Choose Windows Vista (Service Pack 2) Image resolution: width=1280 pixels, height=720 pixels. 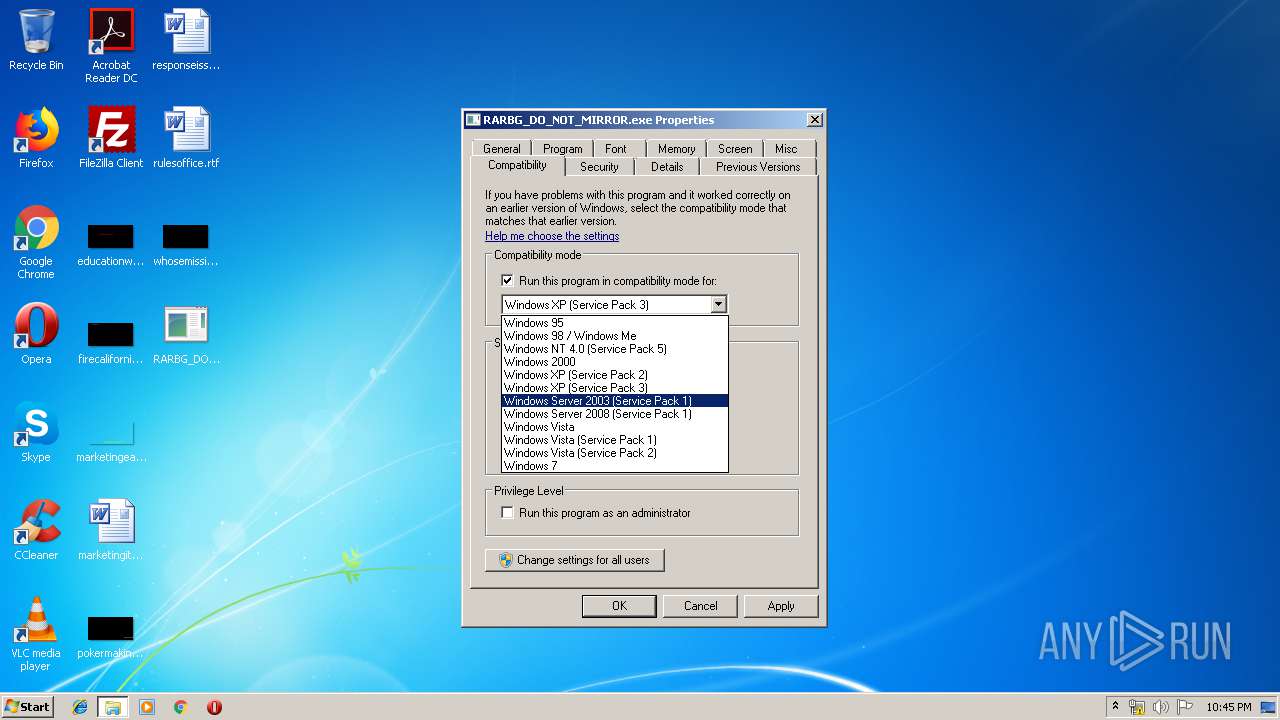[614, 453]
